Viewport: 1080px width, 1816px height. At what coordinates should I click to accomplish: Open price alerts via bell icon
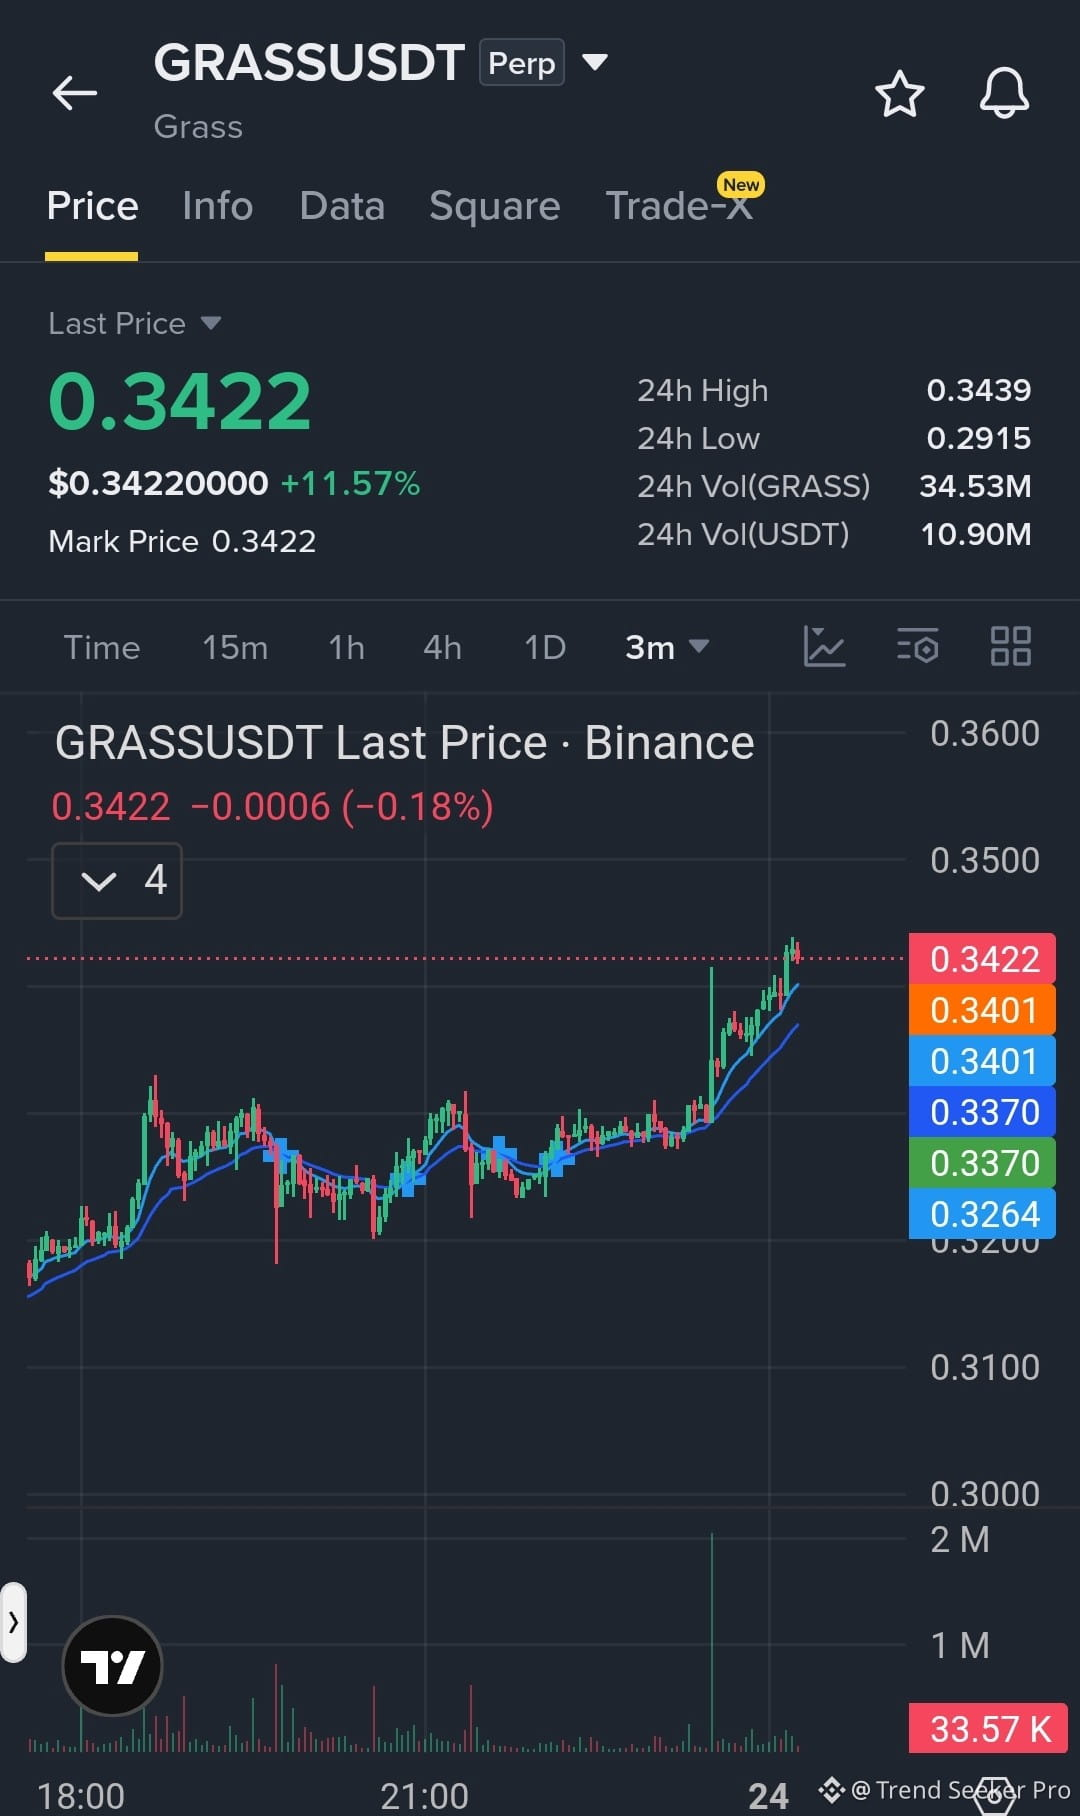[x=1004, y=94]
